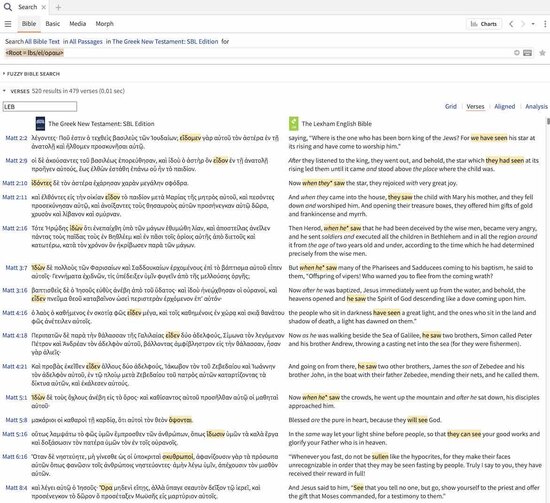
Task: Click the results vertical scrollbar
Action: 548,309
